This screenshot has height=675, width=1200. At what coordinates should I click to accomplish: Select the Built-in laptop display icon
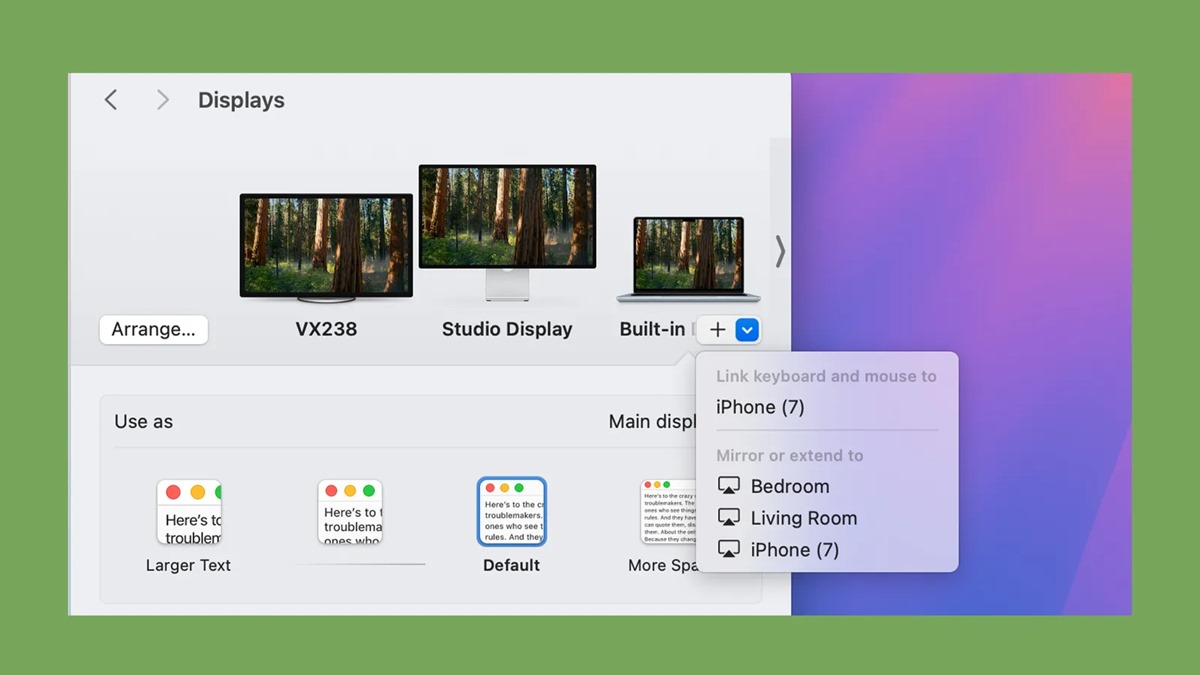(x=688, y=258)
